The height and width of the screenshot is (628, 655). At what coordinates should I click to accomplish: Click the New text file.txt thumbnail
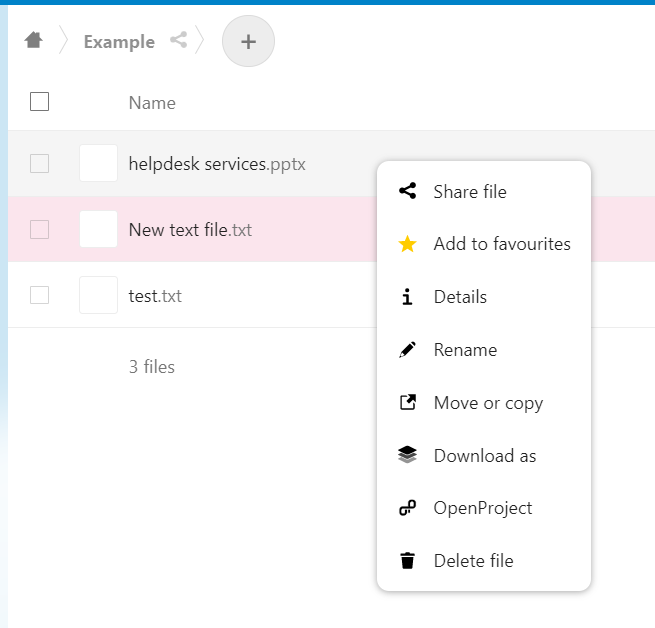pos(98,229)
